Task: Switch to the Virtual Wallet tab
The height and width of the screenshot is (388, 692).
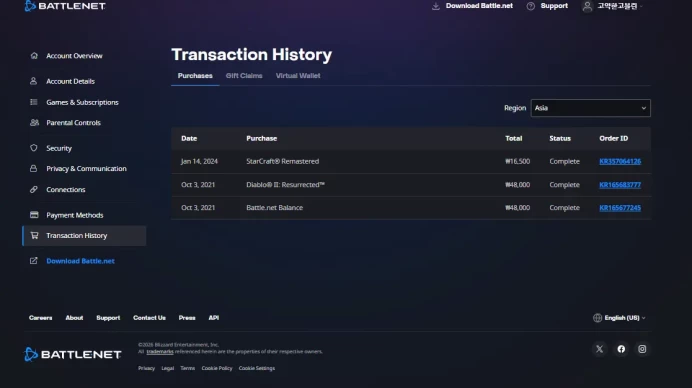Action: click(x=298, y=76)
